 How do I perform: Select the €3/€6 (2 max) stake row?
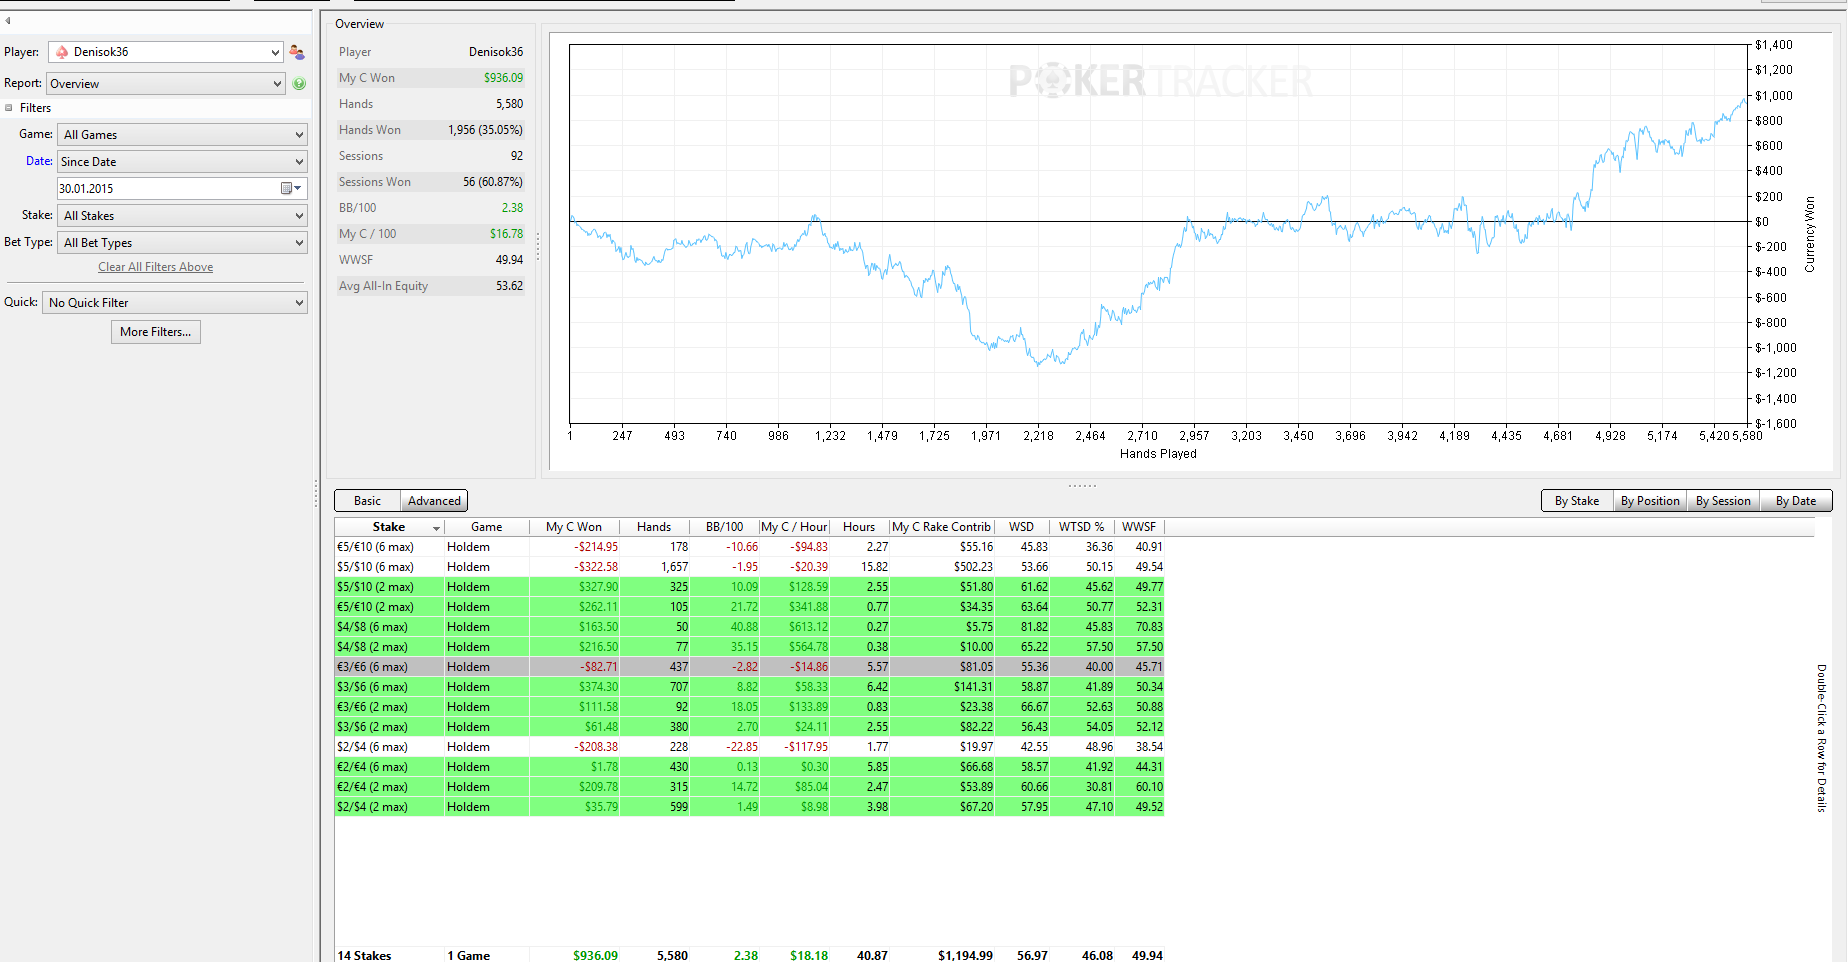750,707
